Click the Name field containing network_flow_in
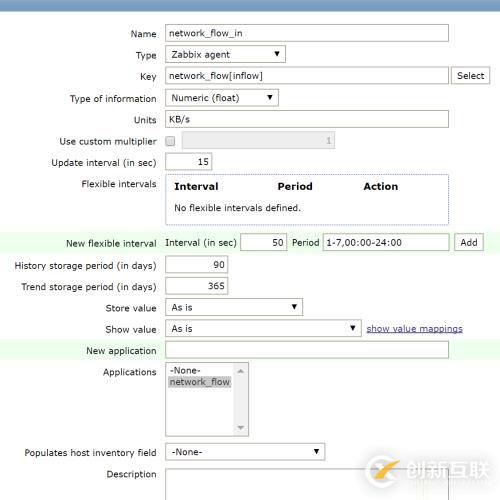Screen dimensions: 500x500 tap(307, 33)
